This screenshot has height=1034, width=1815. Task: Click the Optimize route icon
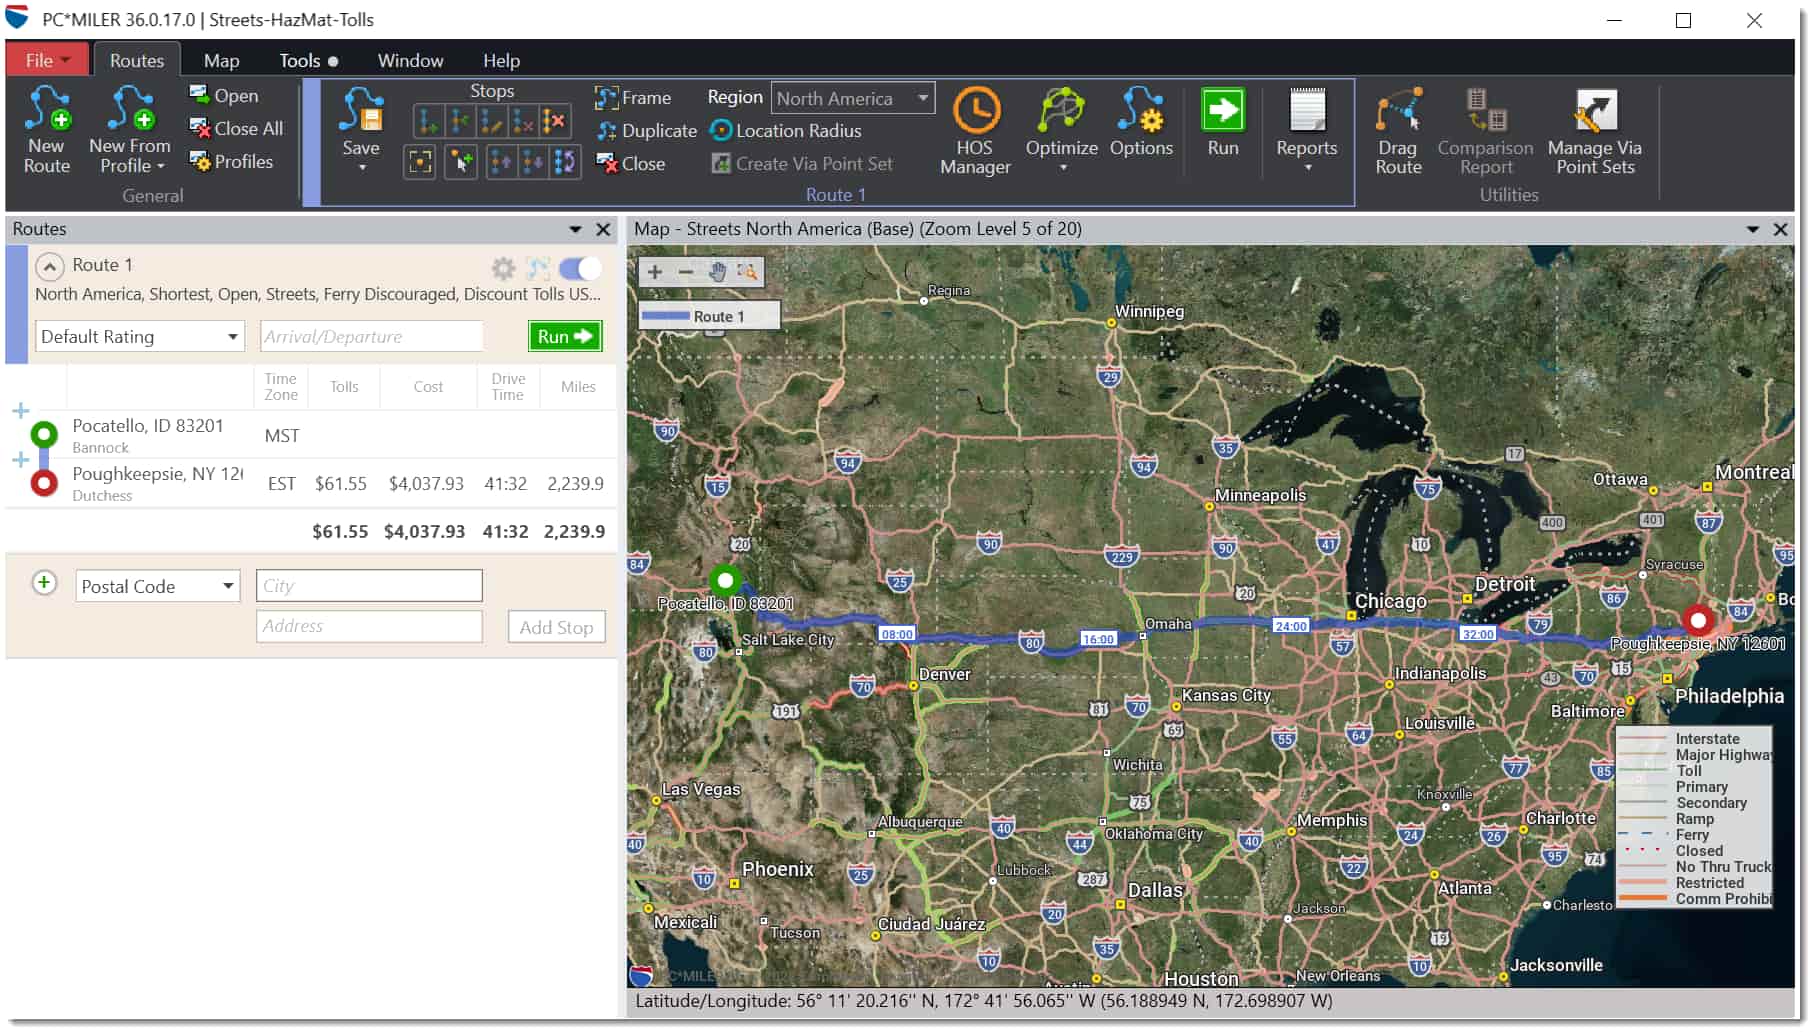click(1063, 110)
